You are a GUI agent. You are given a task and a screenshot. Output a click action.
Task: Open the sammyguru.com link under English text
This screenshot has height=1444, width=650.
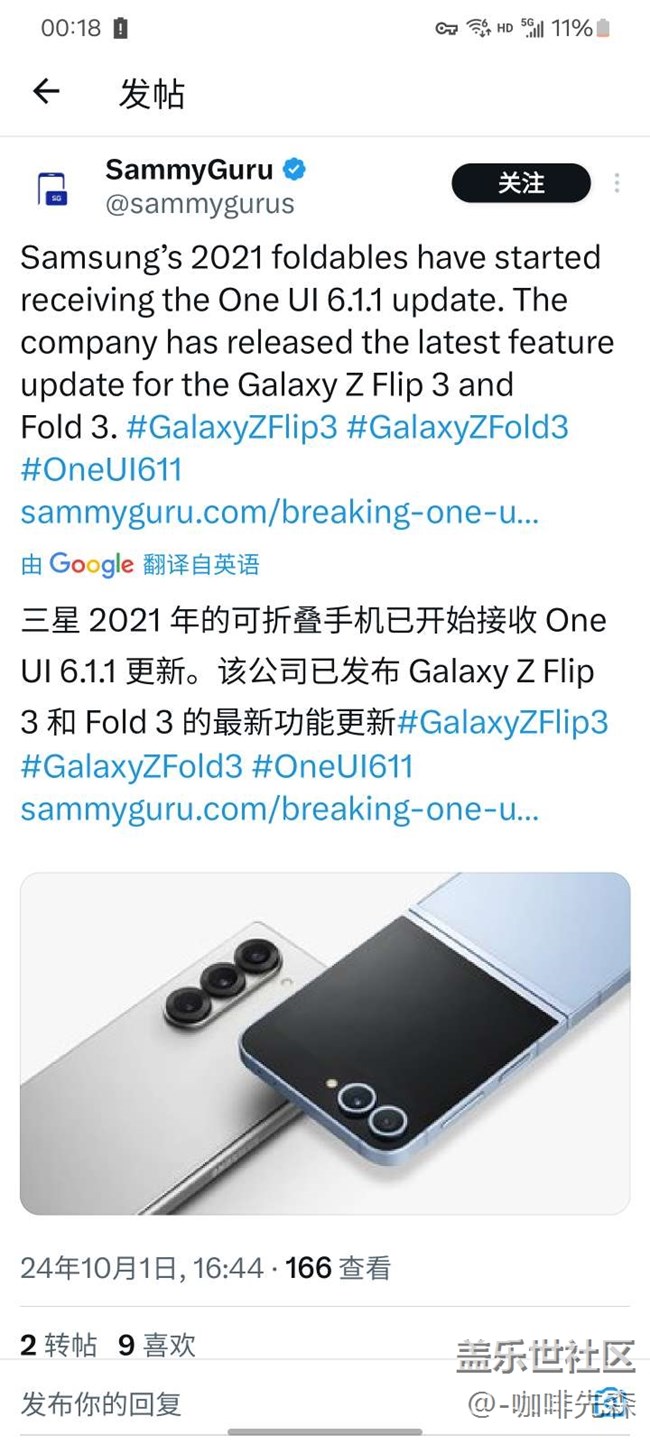coord(280,513)
